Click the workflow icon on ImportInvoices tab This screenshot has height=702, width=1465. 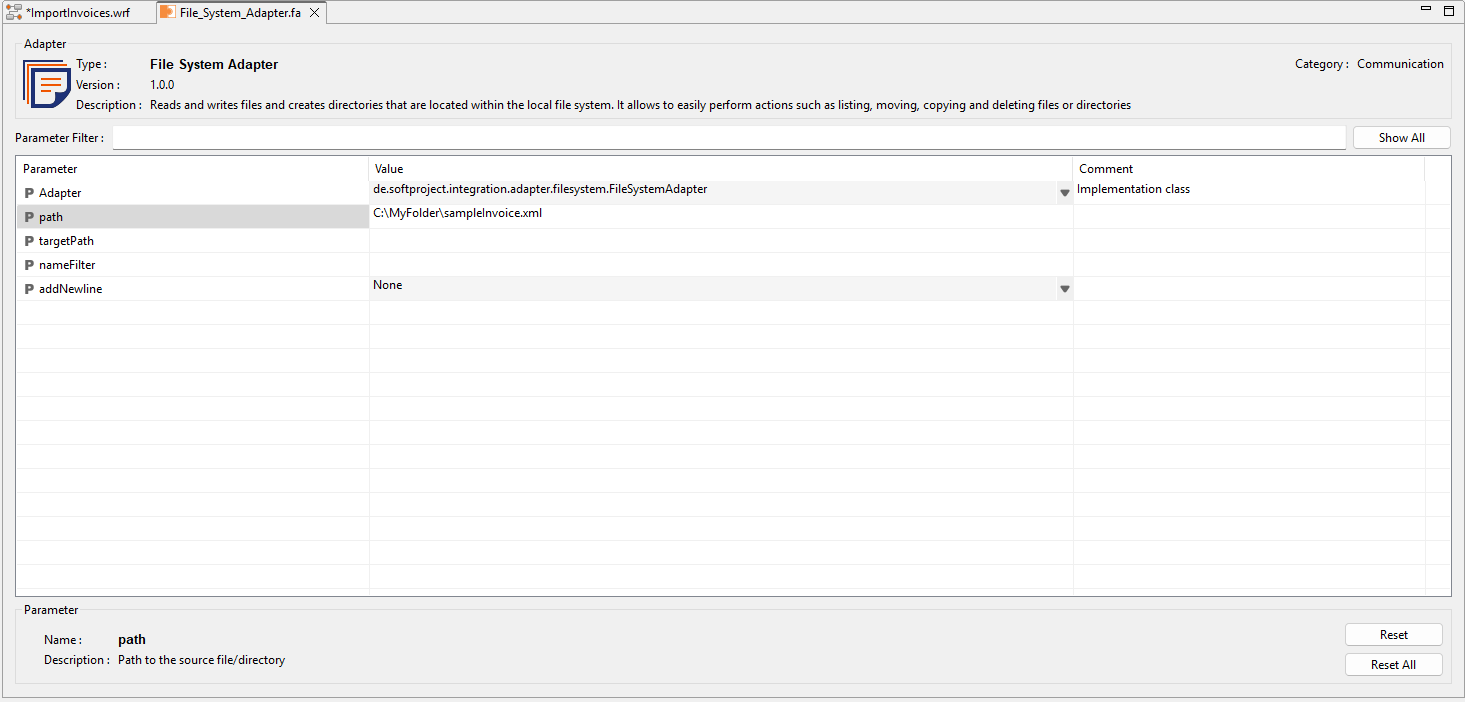pyautogui.click(x=14, y=12)
